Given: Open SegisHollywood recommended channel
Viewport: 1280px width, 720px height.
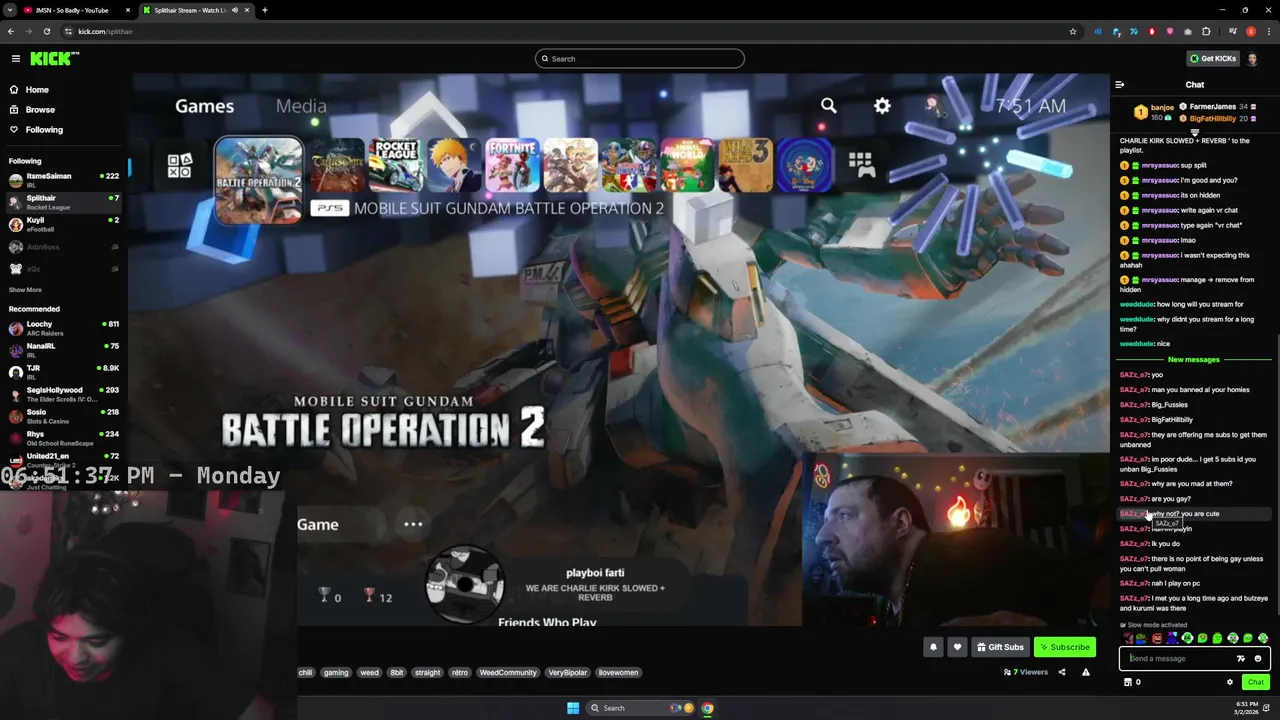Looking at the screenshot, I should [64, 394].
